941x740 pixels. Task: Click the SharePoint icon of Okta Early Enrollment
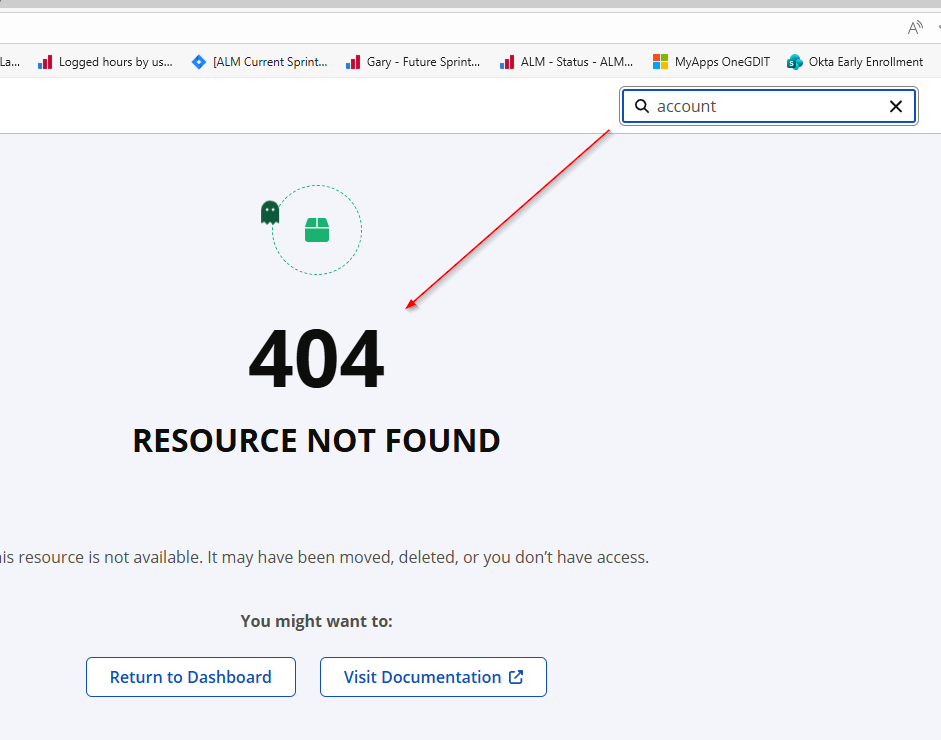point(795,62)
